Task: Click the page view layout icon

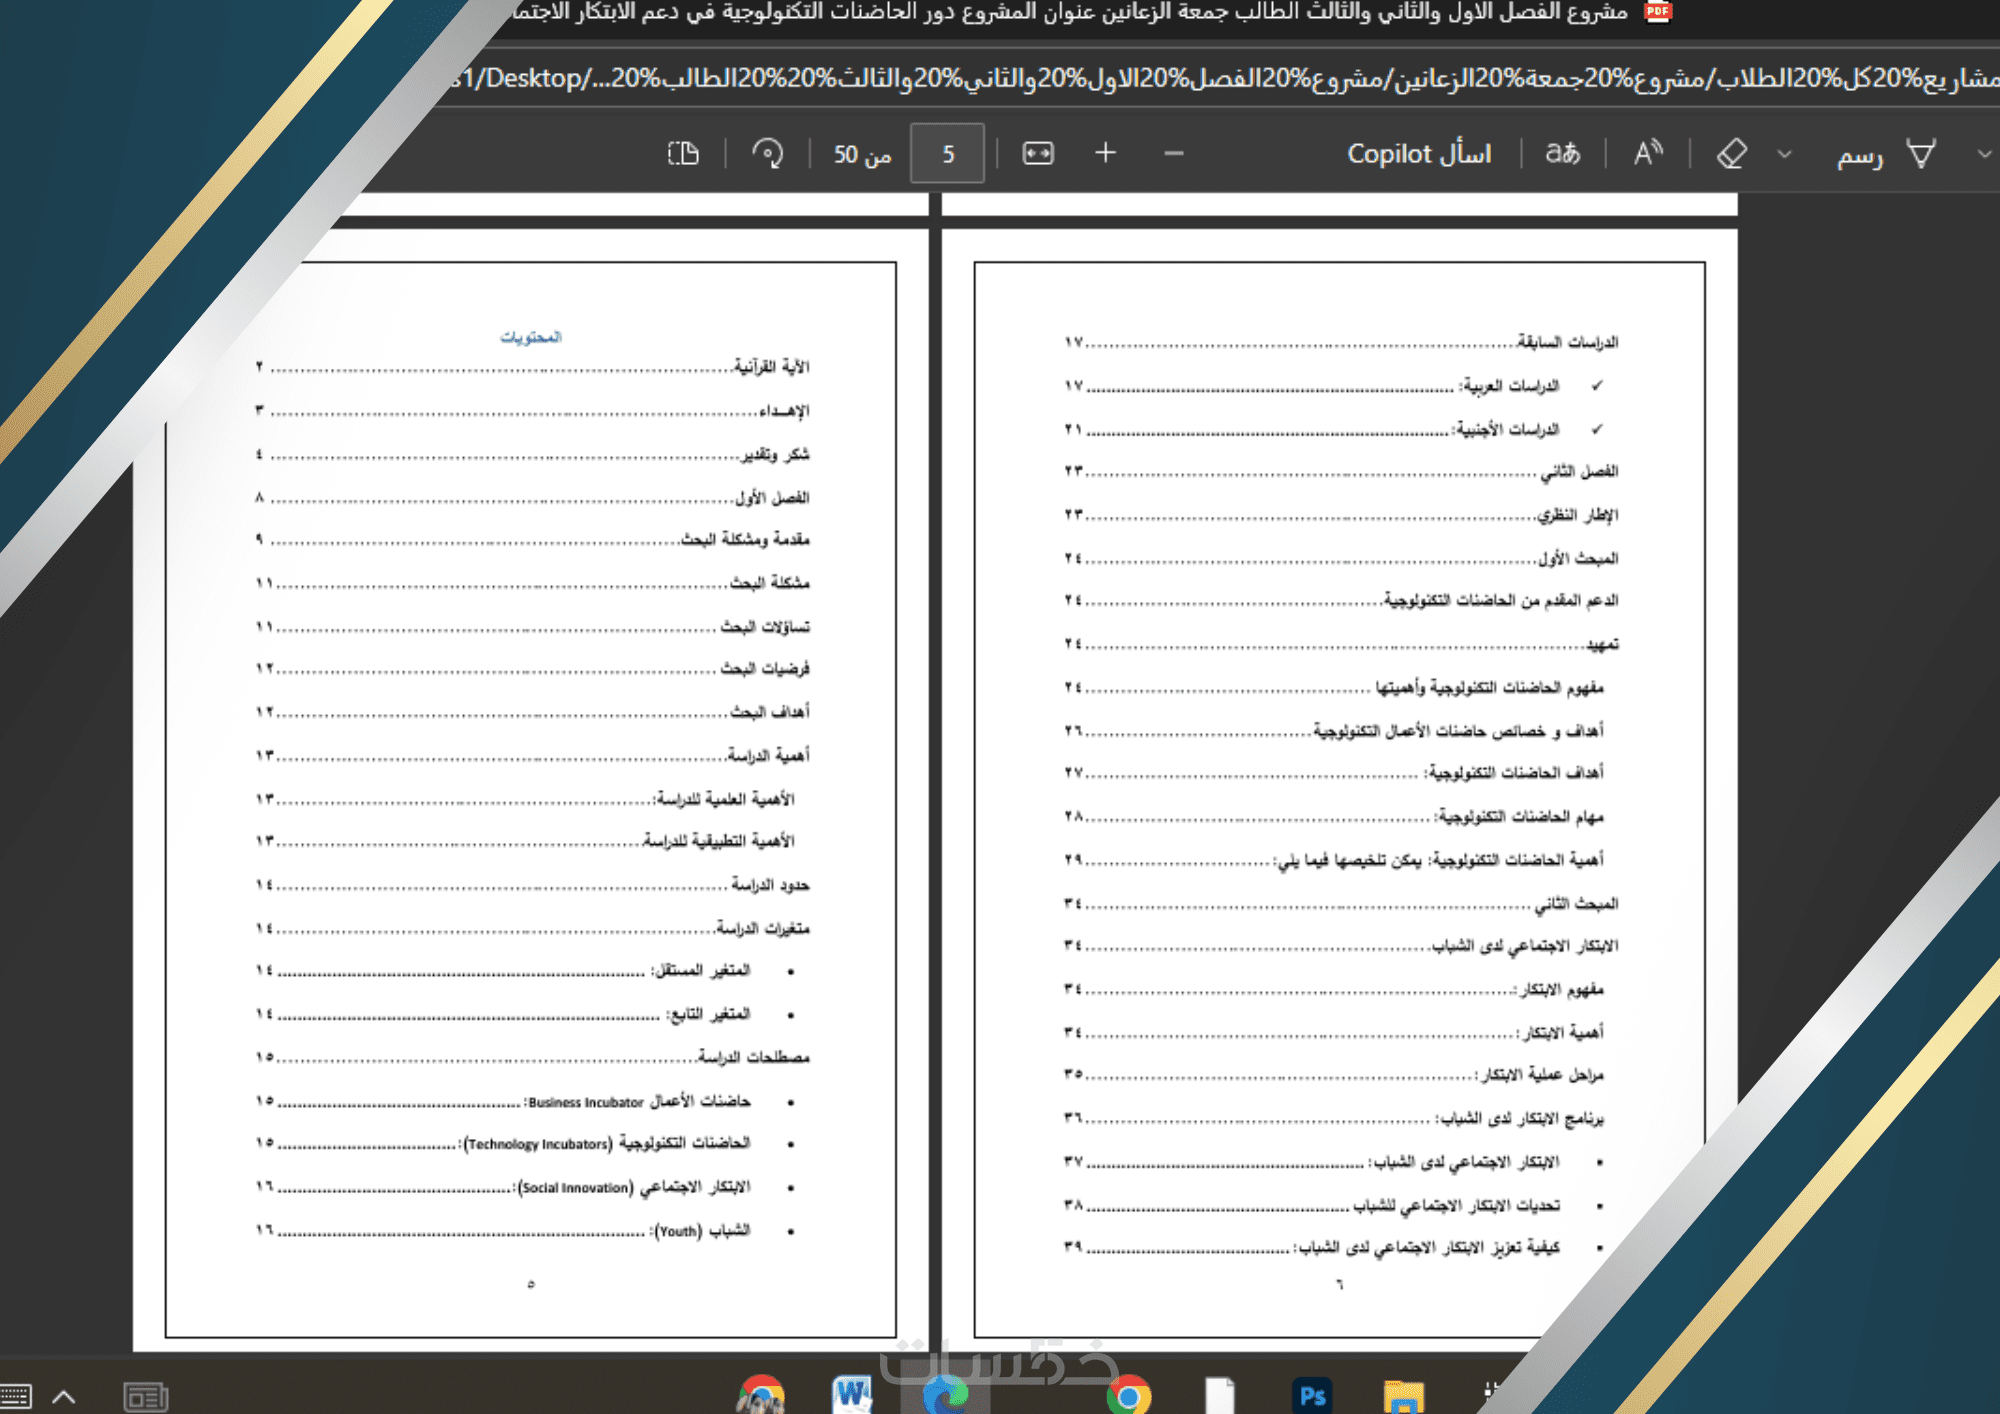Action: coord(683,153)
